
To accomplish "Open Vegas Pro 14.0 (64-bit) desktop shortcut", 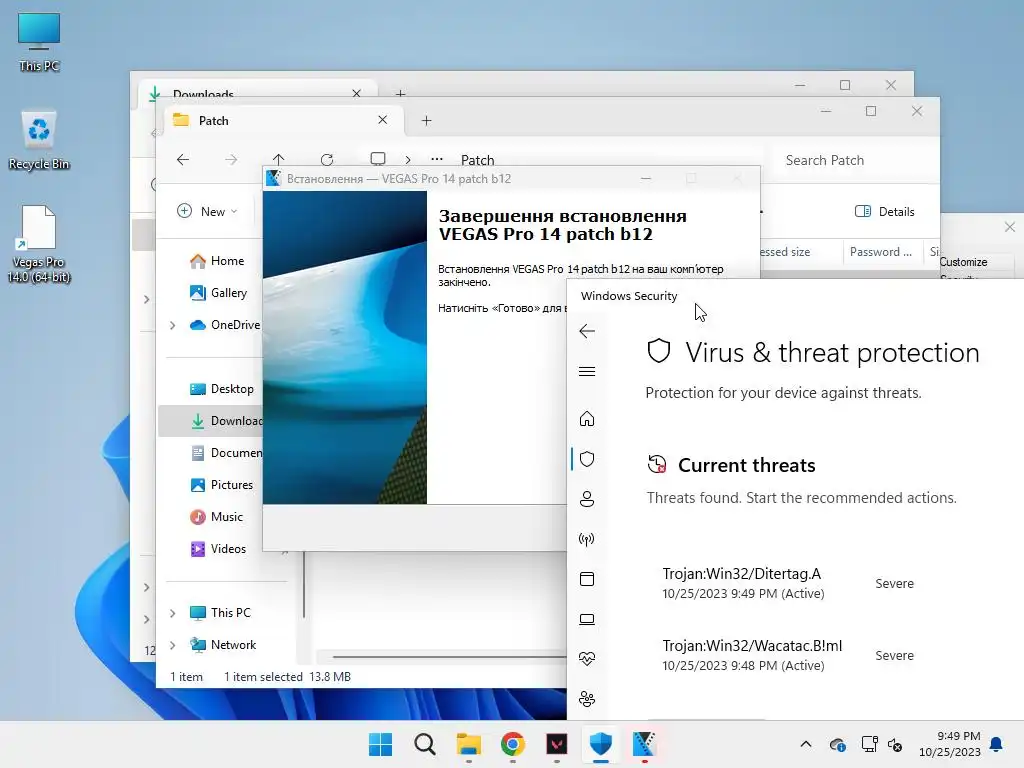I will (x=39, y=244).
